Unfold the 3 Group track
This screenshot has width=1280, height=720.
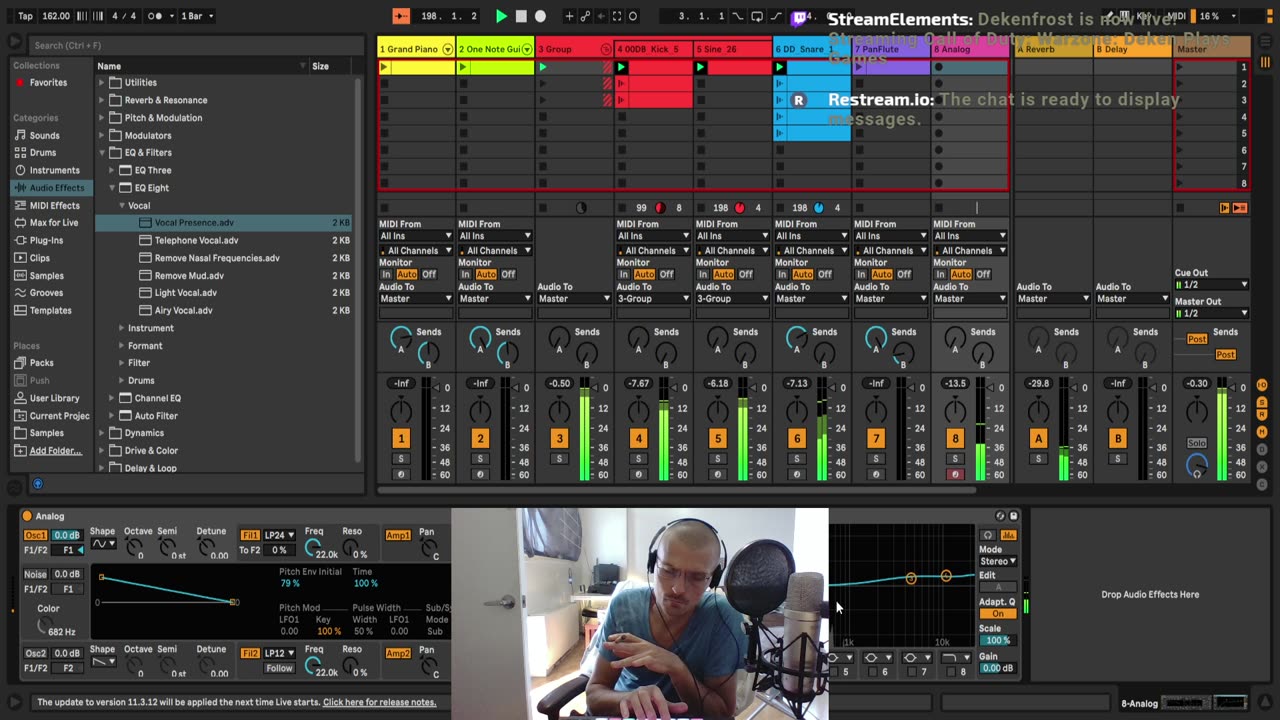pyautogui.click(x=605, y=49)
